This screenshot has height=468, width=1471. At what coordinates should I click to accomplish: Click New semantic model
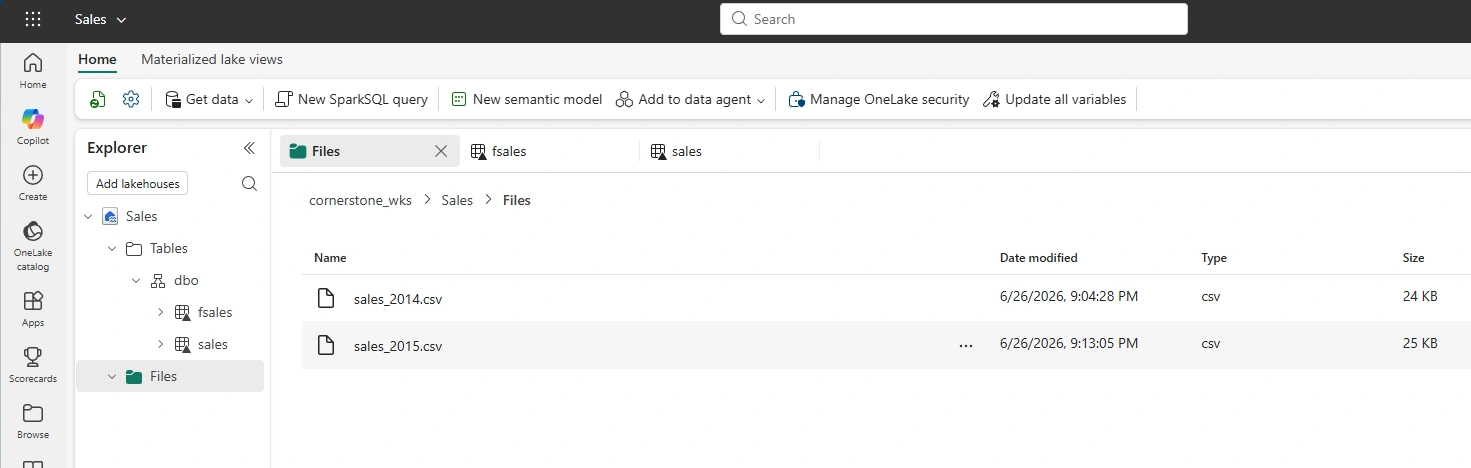point(526,99)
